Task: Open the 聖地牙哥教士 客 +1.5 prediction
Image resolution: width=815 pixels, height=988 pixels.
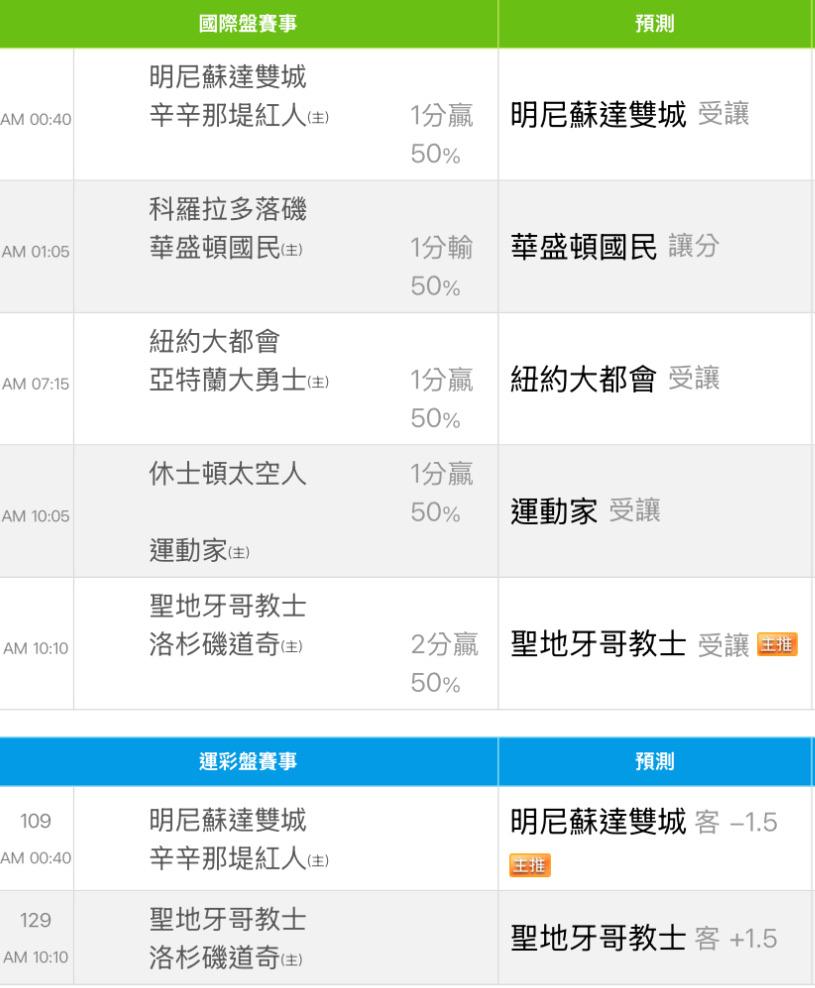Action: [x=644, y=938]
